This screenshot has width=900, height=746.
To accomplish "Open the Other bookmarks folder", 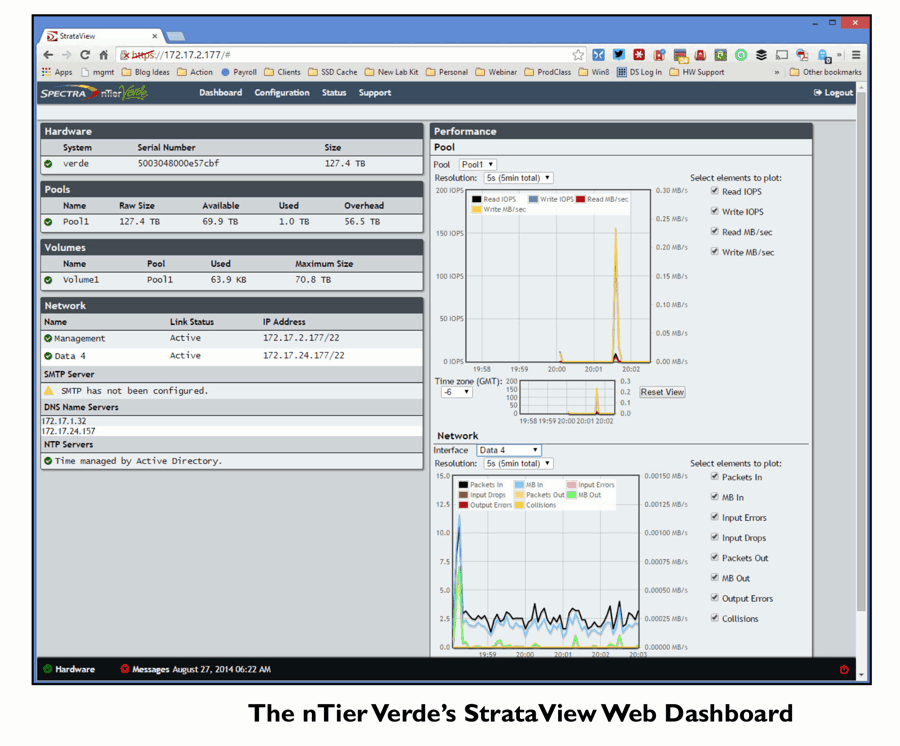I will click(825, 72).
